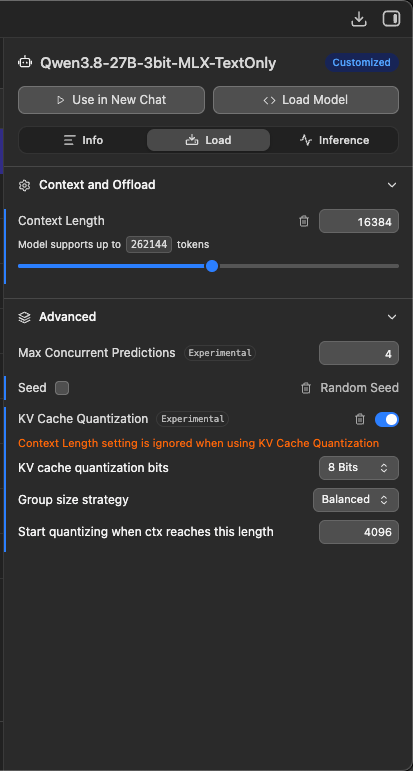Click the Advanced layers stack icon
Screen dimensions: 413x771
(x=24, y=317)
